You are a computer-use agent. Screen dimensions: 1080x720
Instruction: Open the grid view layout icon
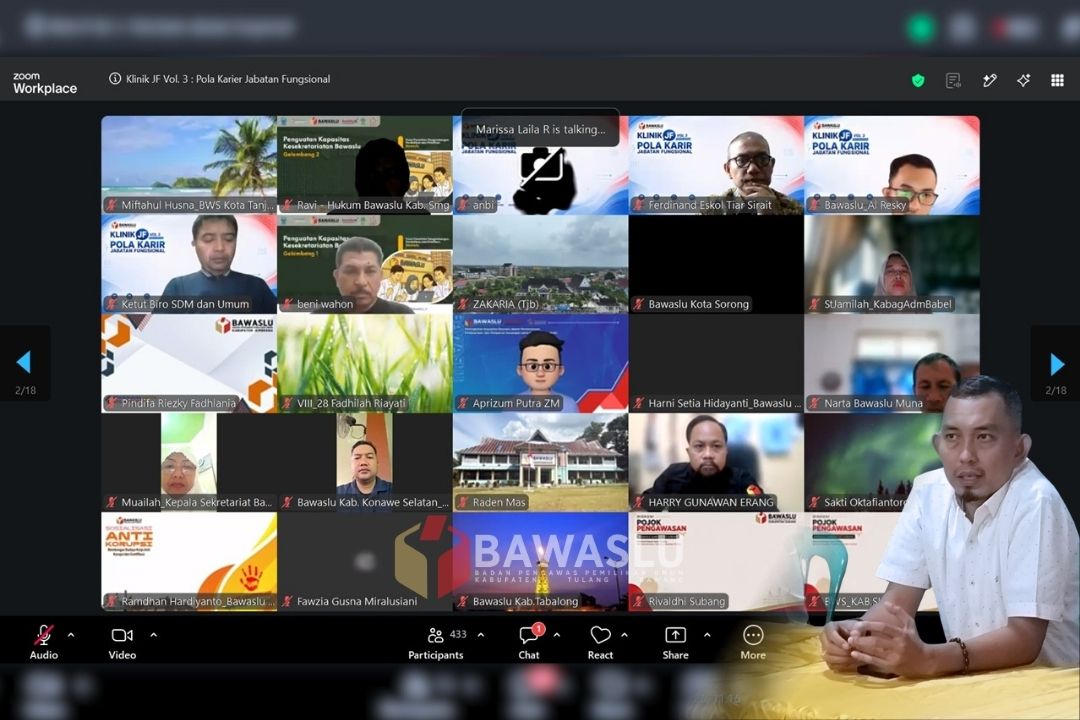coord(1057,81)
